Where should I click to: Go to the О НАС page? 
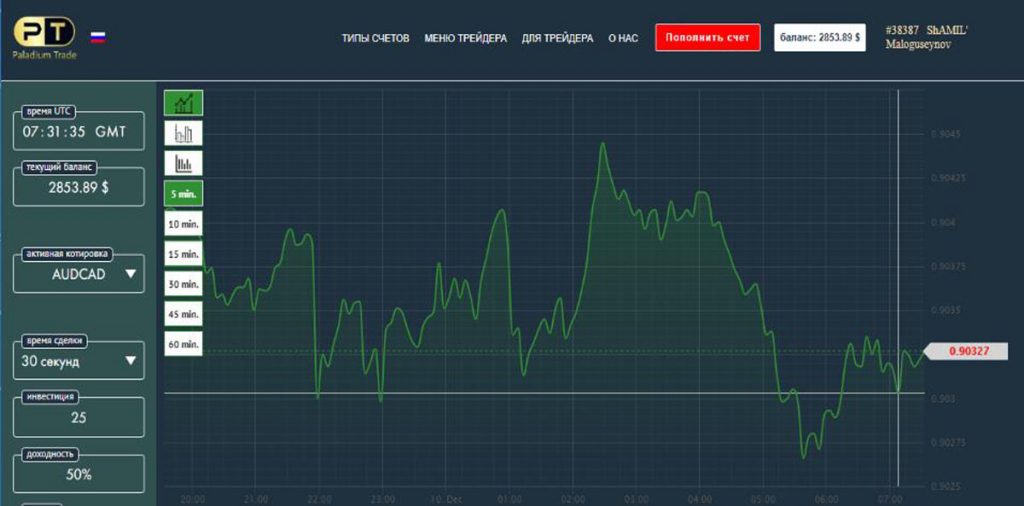[623, 38]
